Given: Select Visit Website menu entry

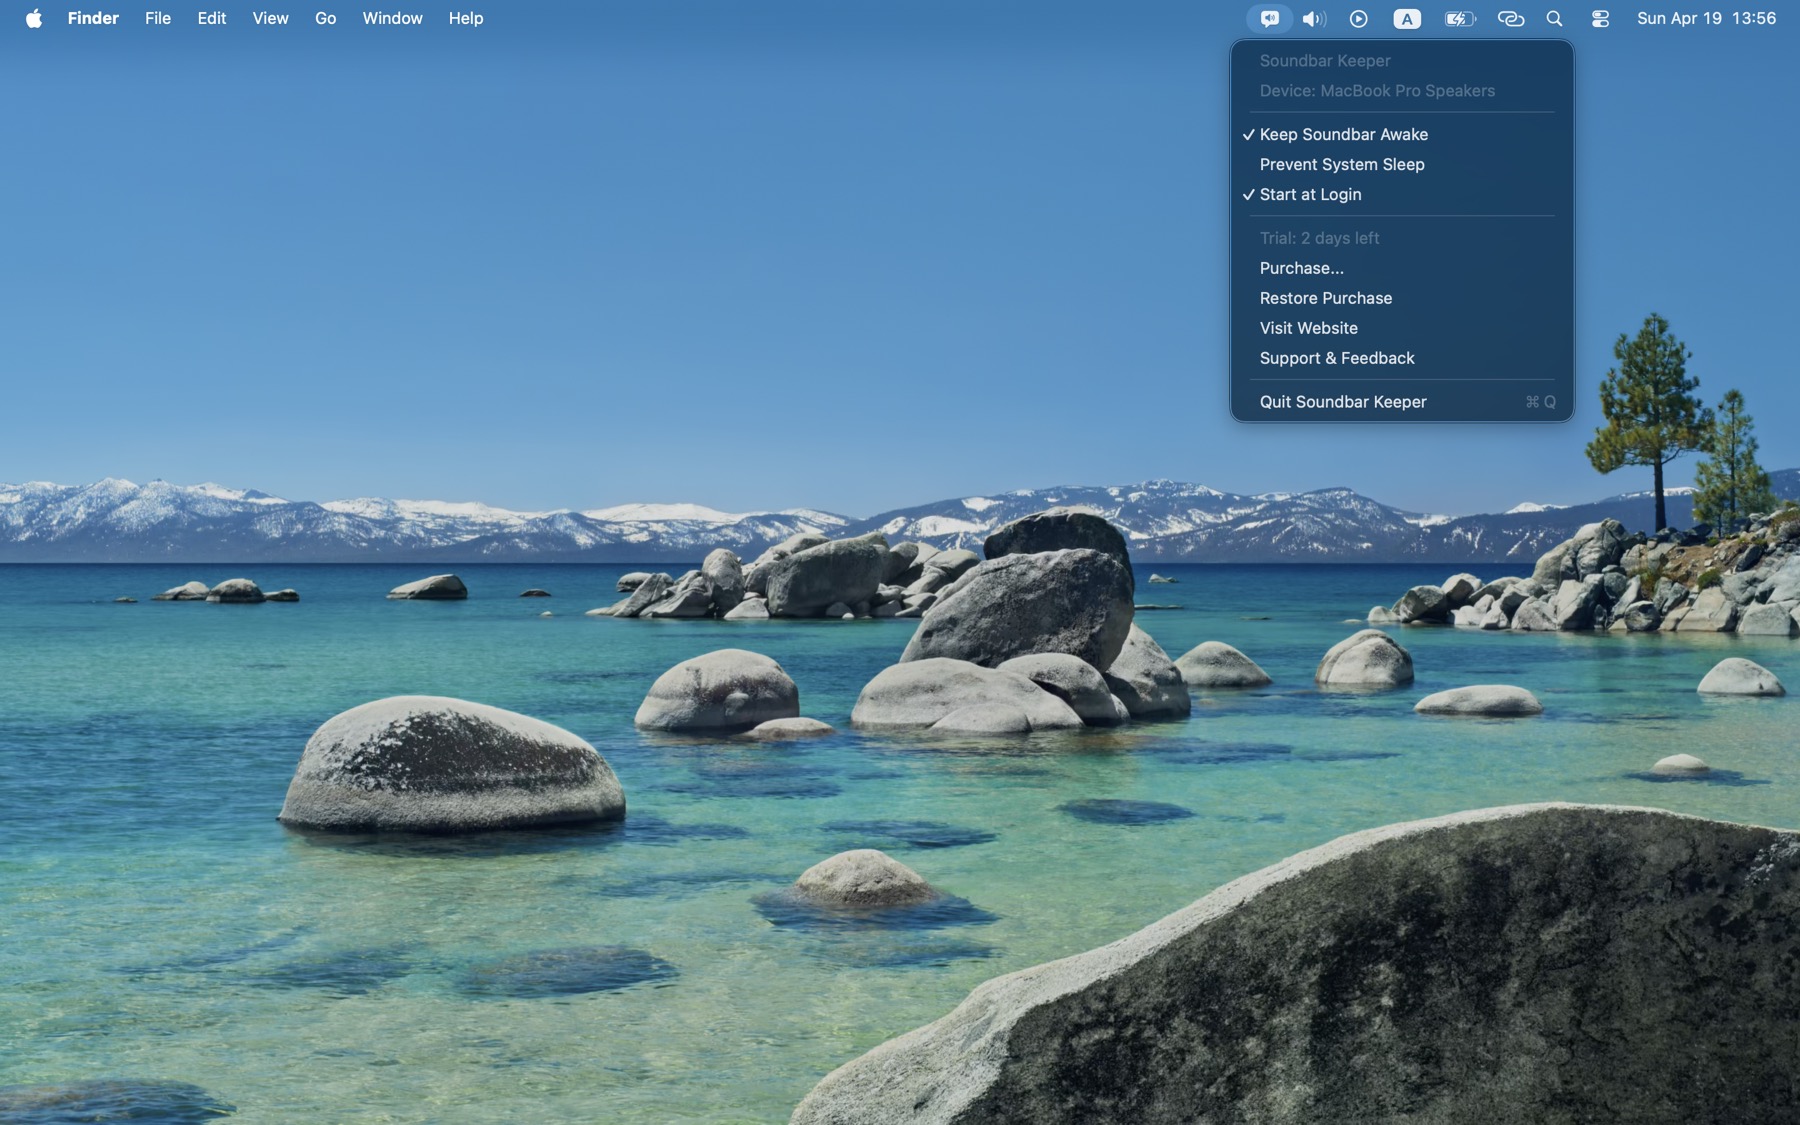Looking at the screenshot, I should [1402, 328].
